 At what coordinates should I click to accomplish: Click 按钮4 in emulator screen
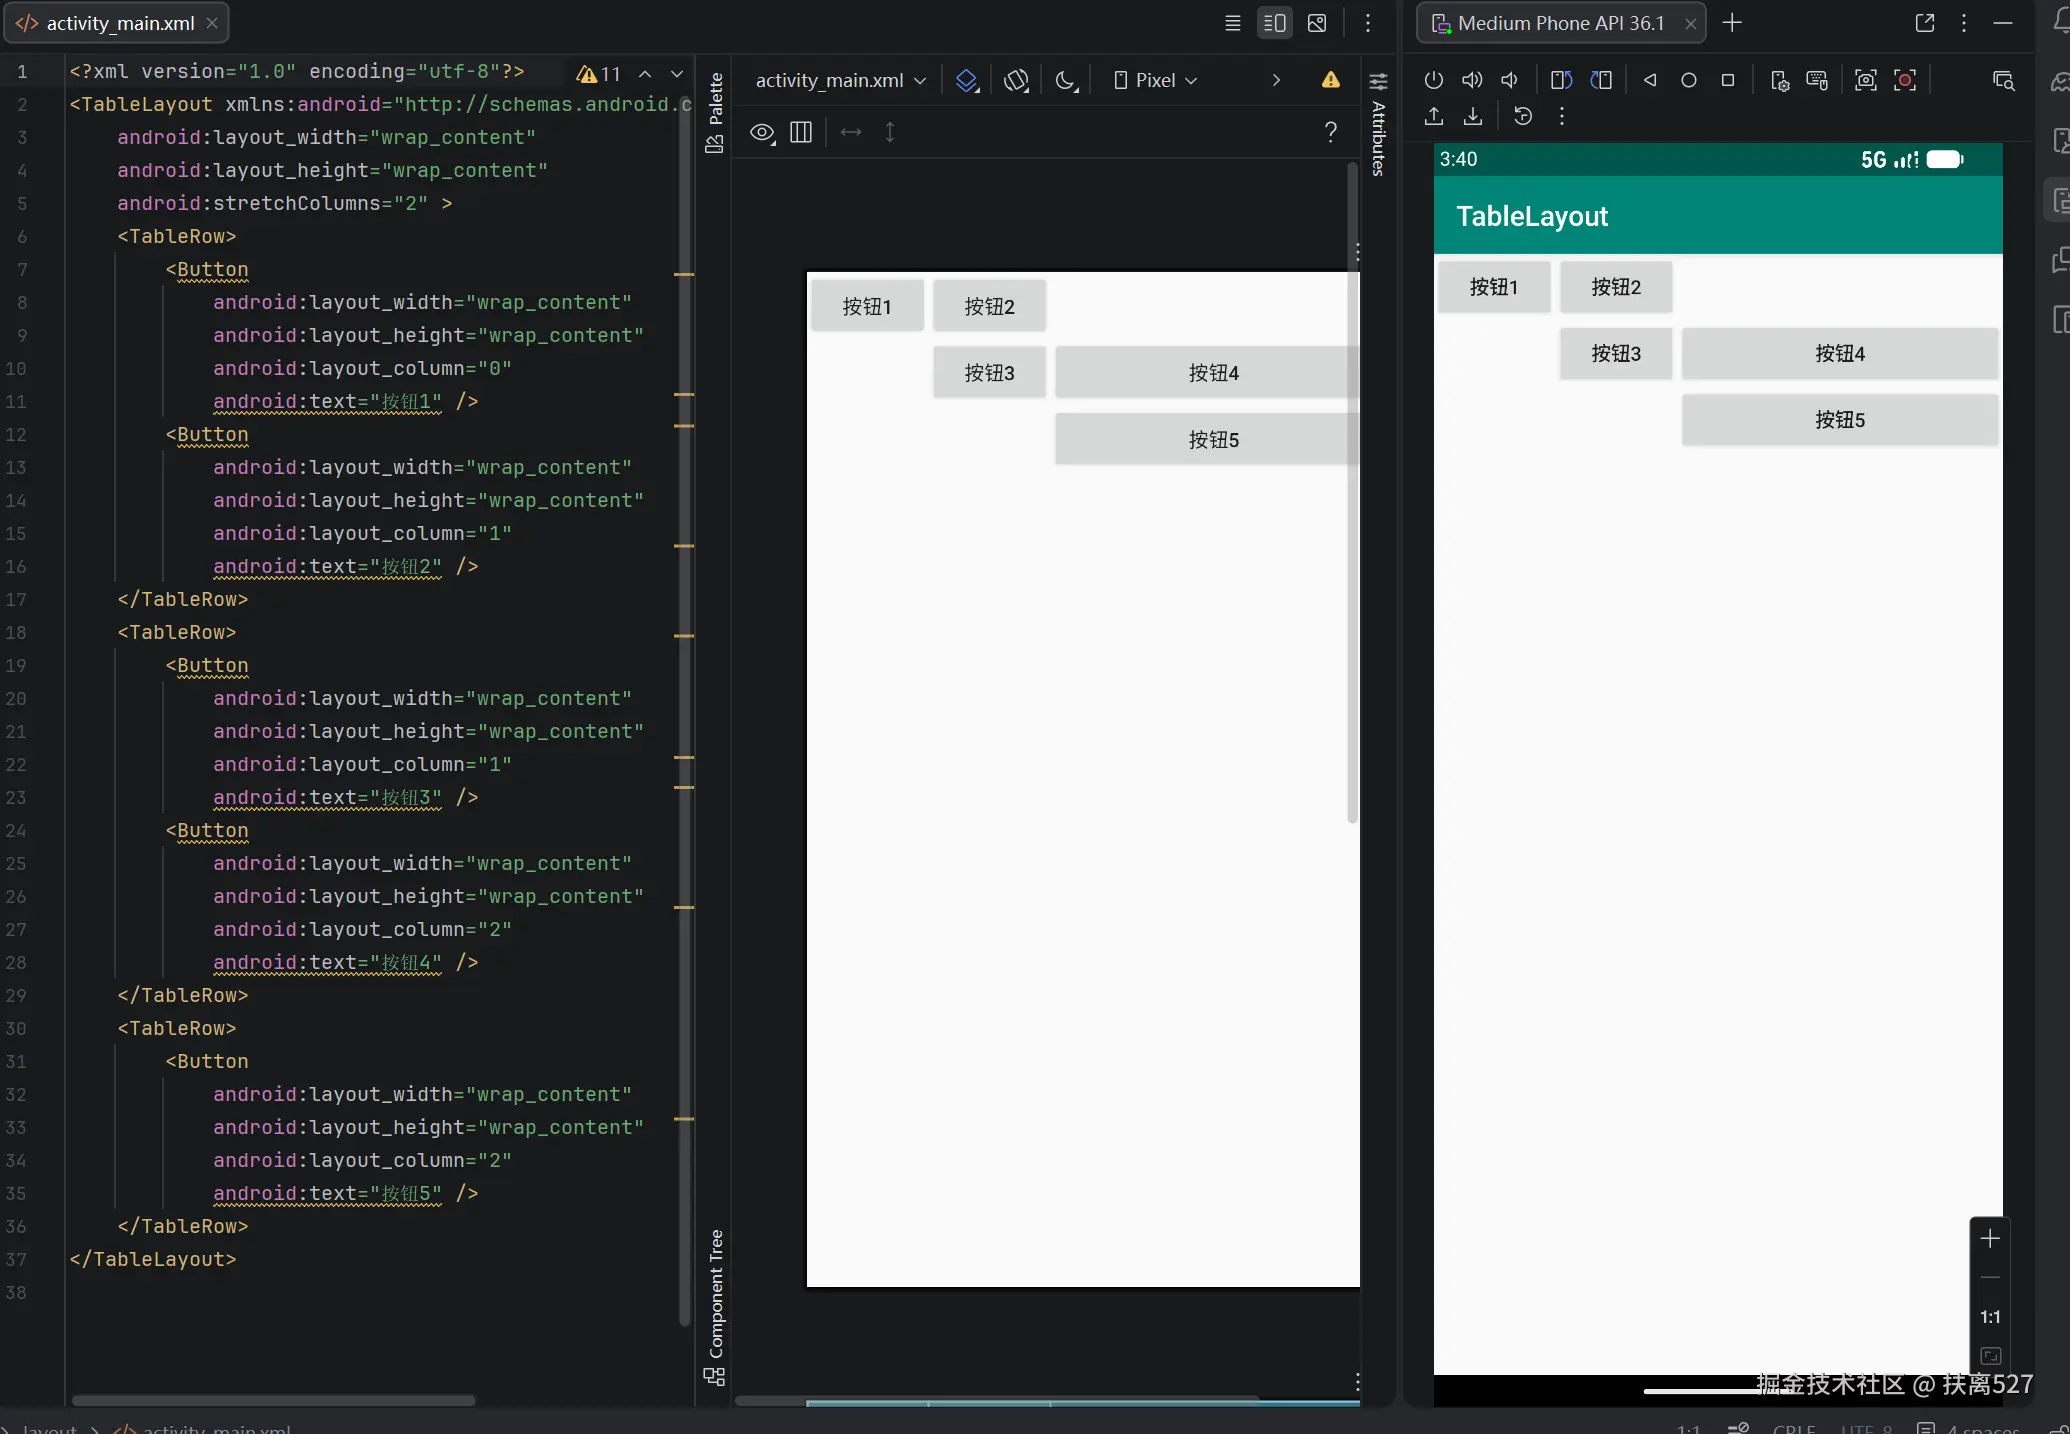pyautogui.click(x=1839, y=353)
